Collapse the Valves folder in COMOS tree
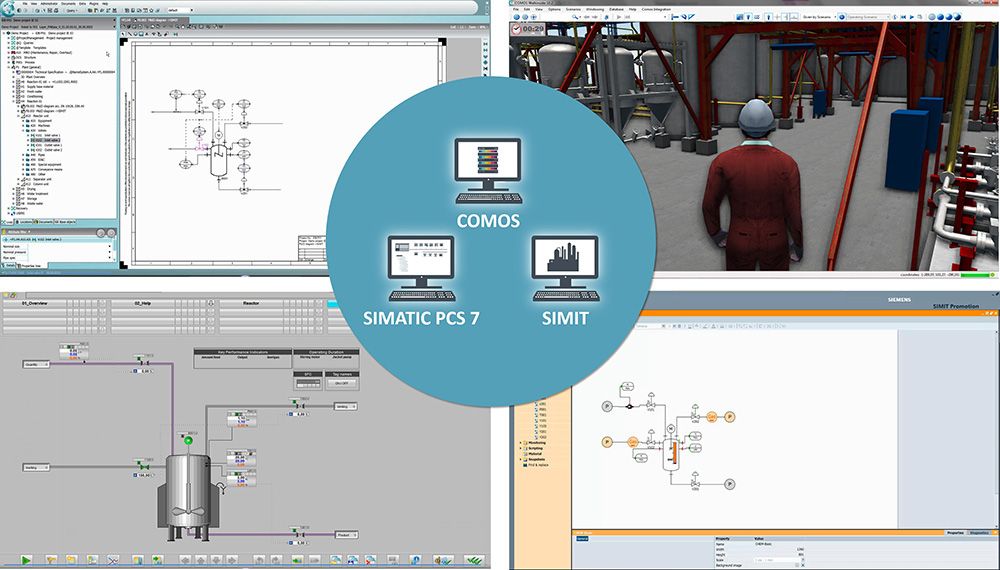The width and height of the screenshot is (1000, 570). pyautogui.click(x=23, y=131)
